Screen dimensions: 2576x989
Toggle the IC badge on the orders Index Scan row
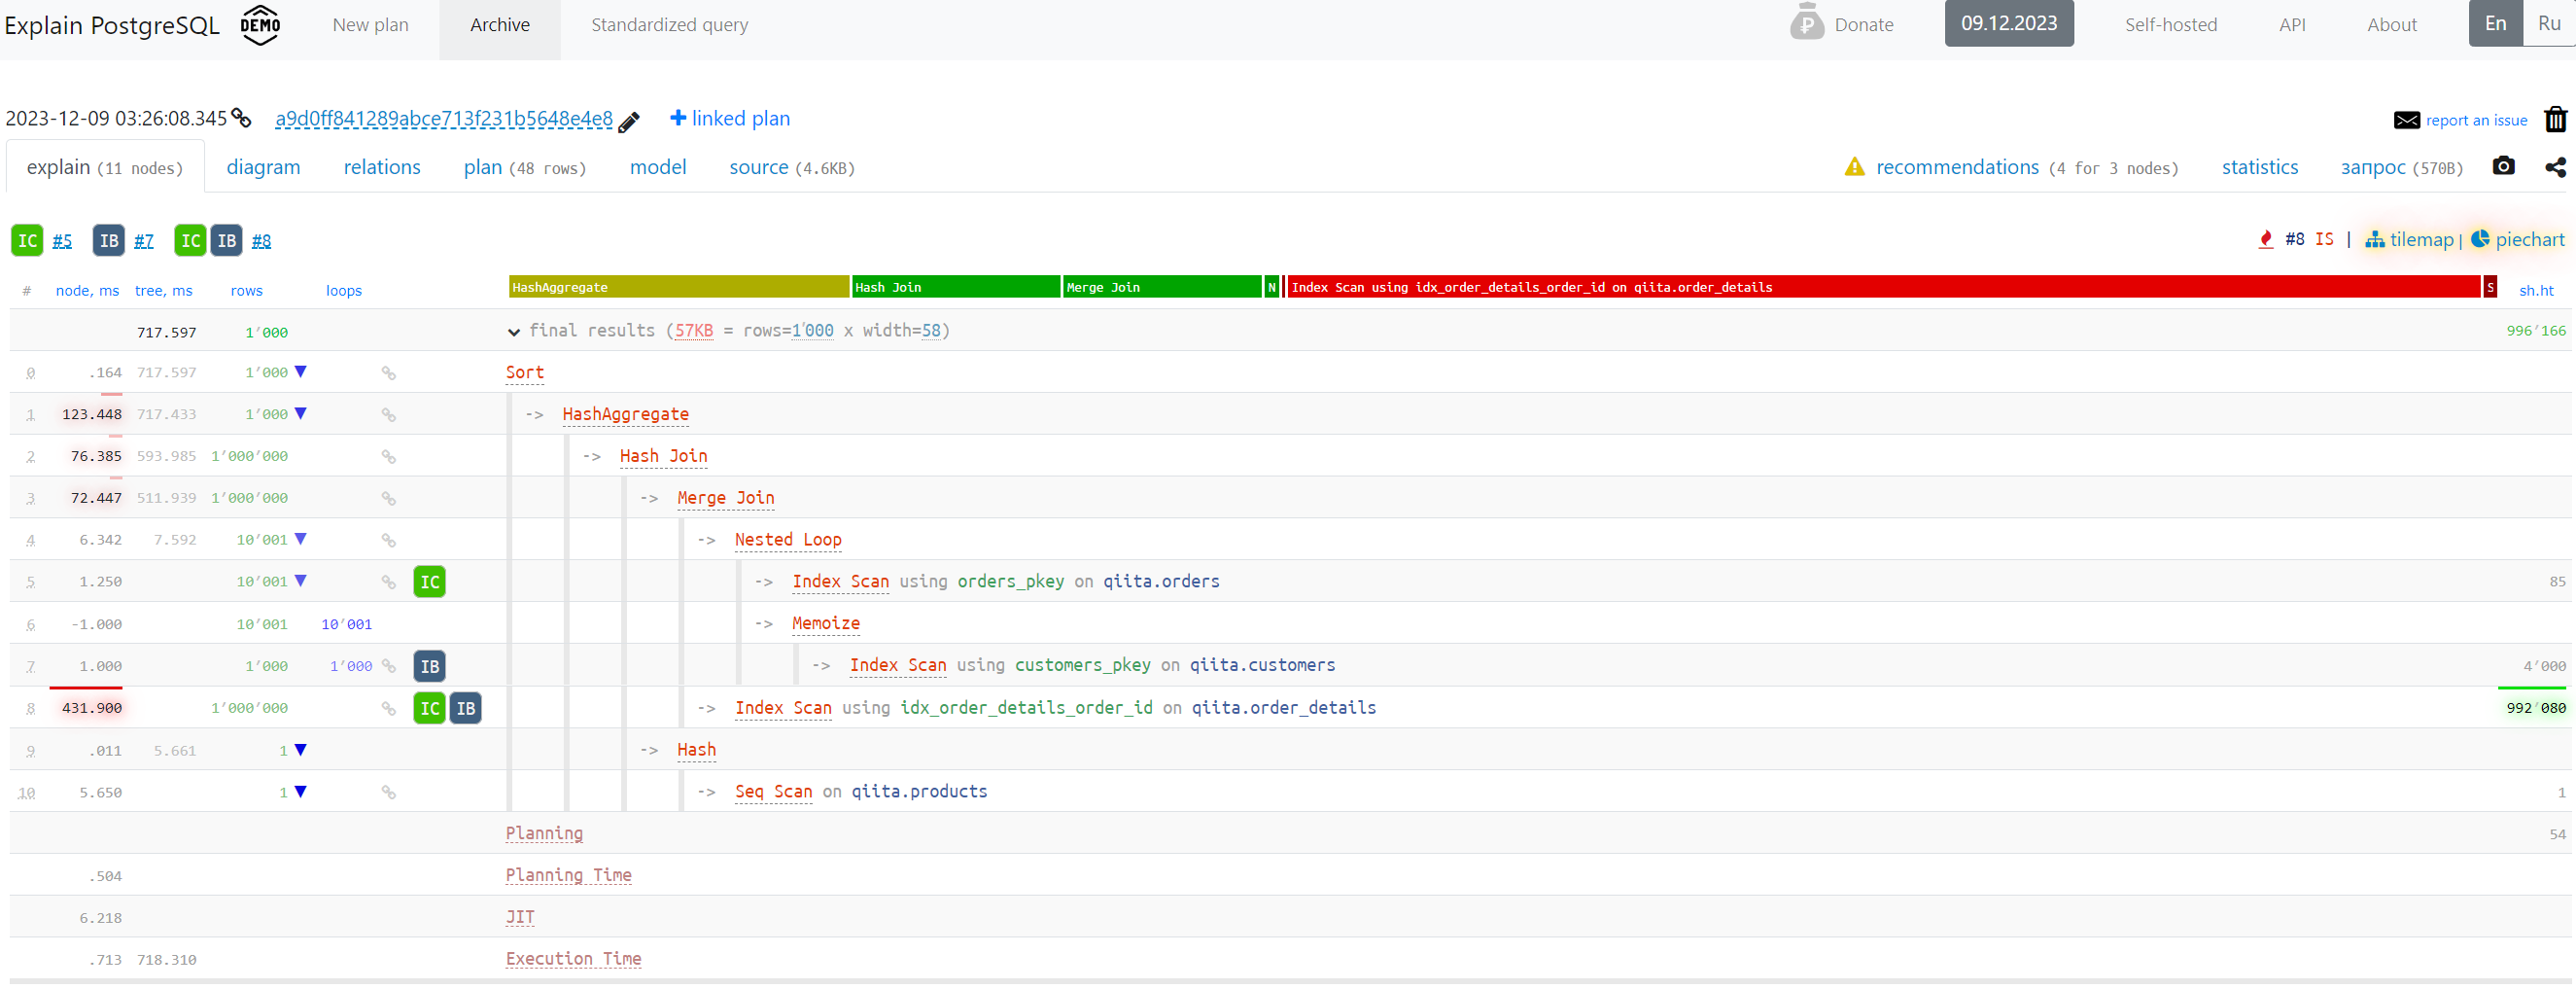pos(429,581)
